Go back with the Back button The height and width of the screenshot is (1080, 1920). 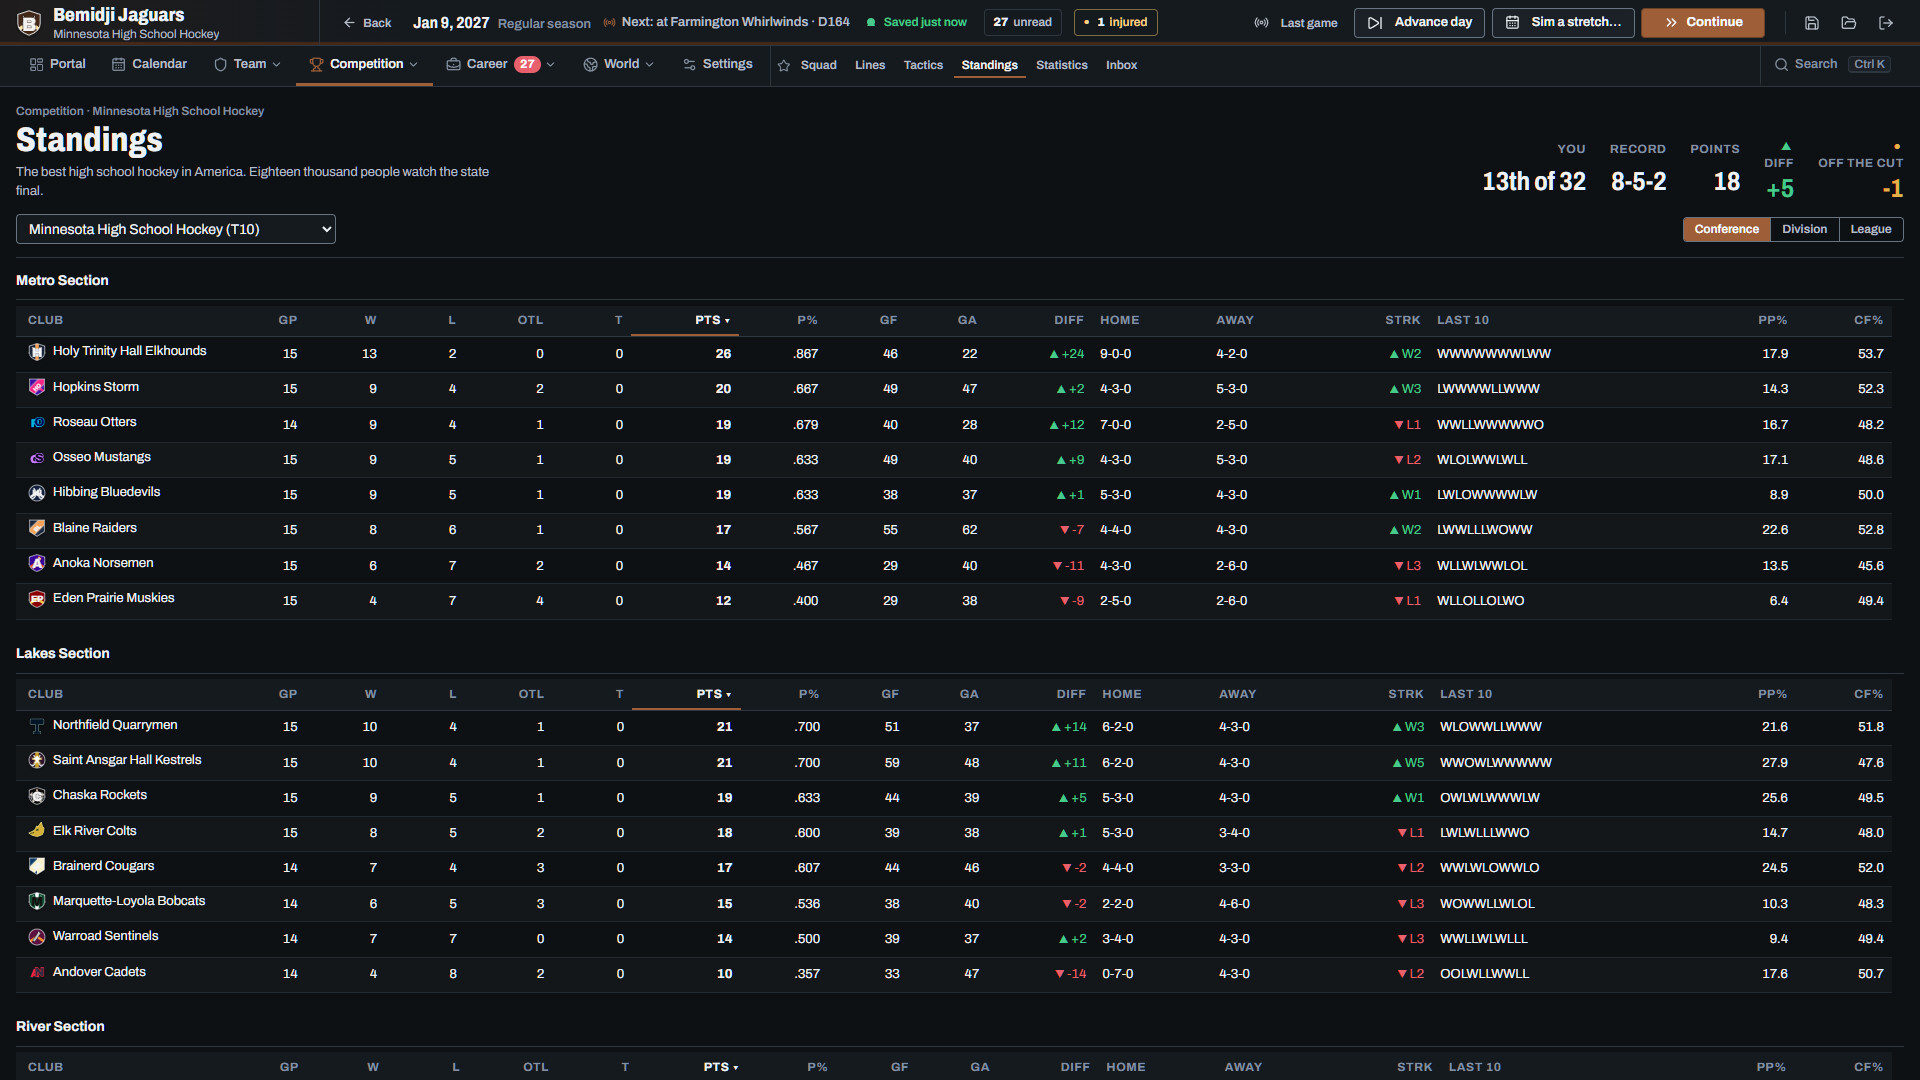[367, 22]
